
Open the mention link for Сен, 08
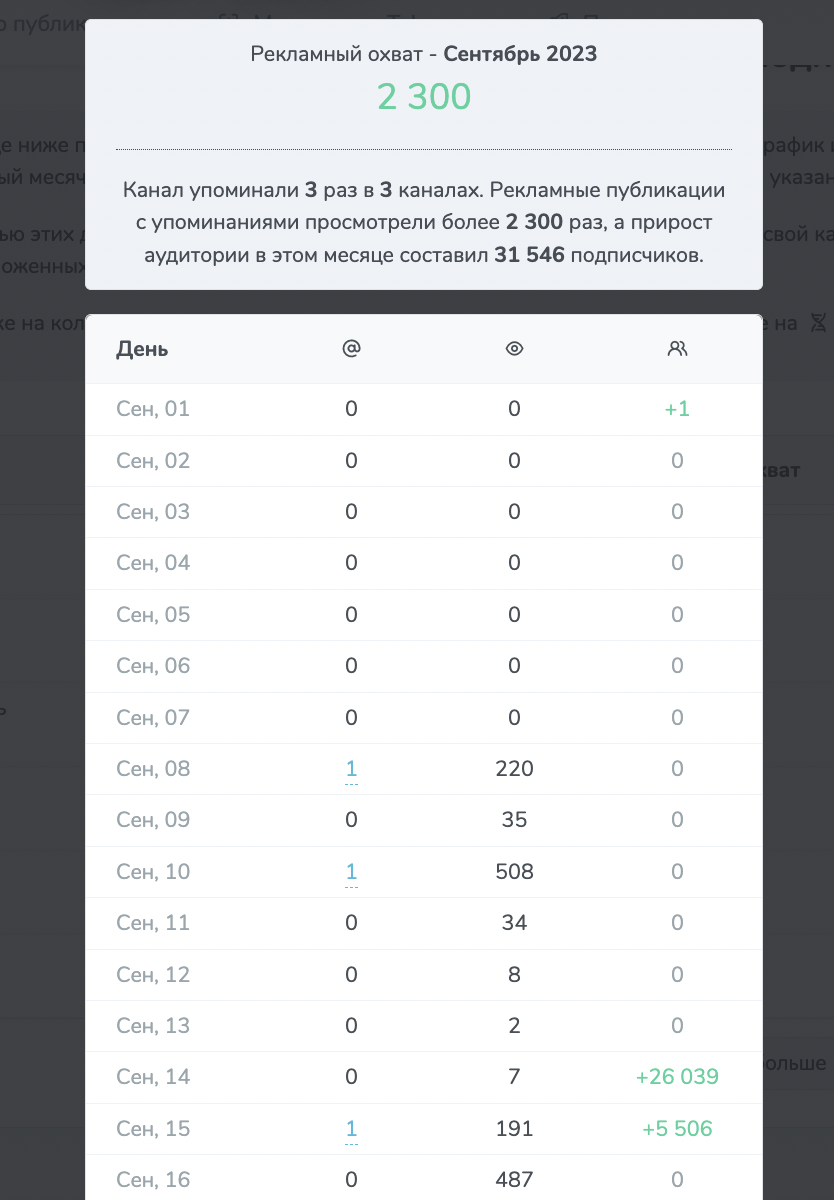(x=351, y=769)
